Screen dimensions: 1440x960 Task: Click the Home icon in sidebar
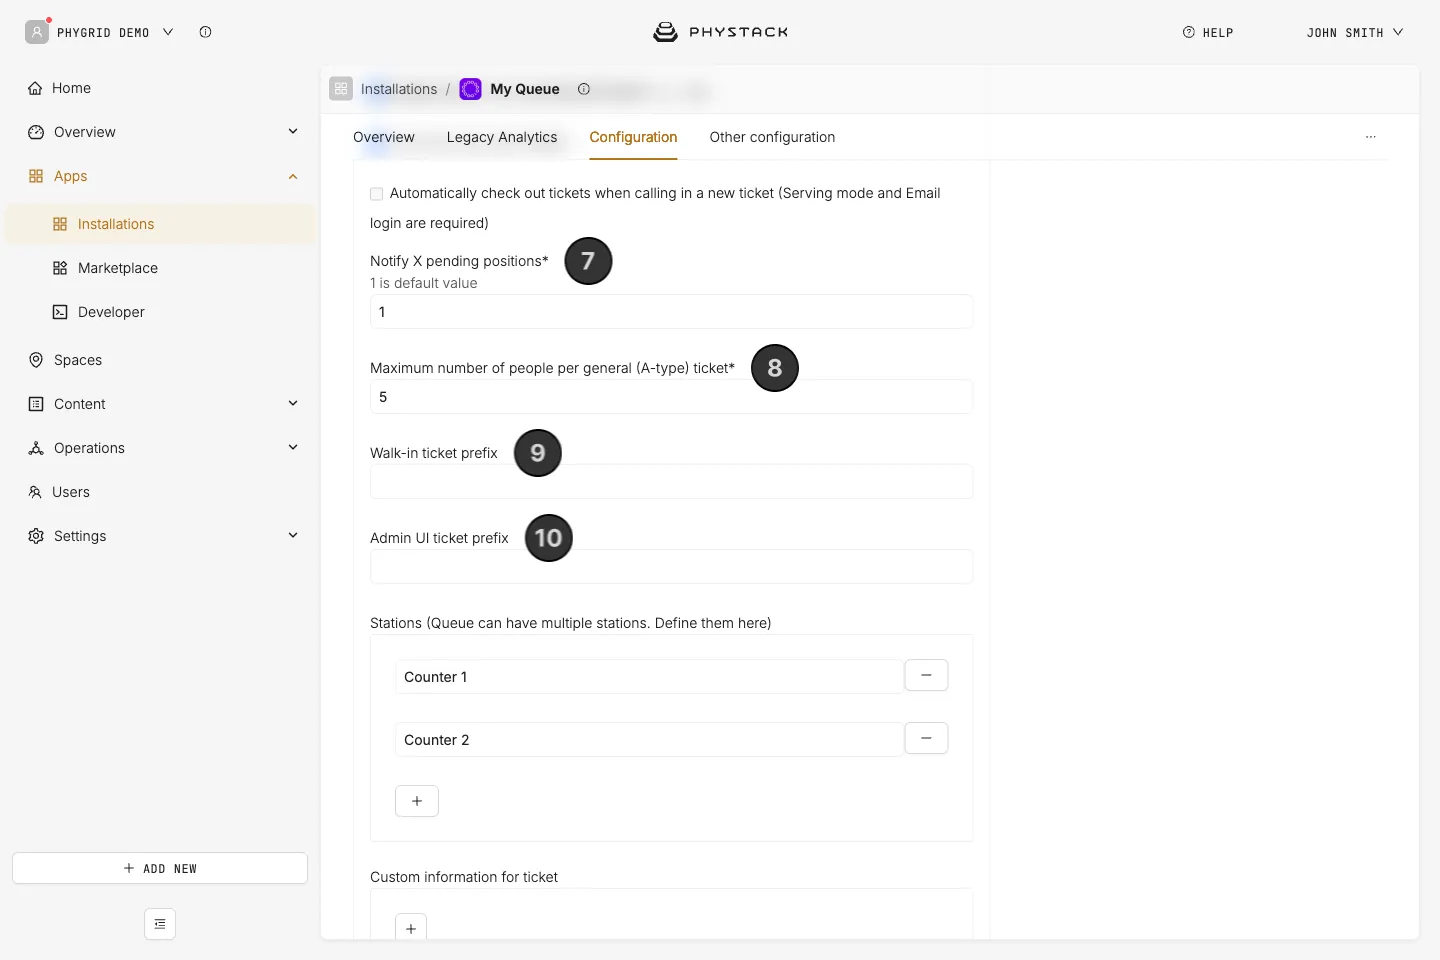click(x=36, y=88)
